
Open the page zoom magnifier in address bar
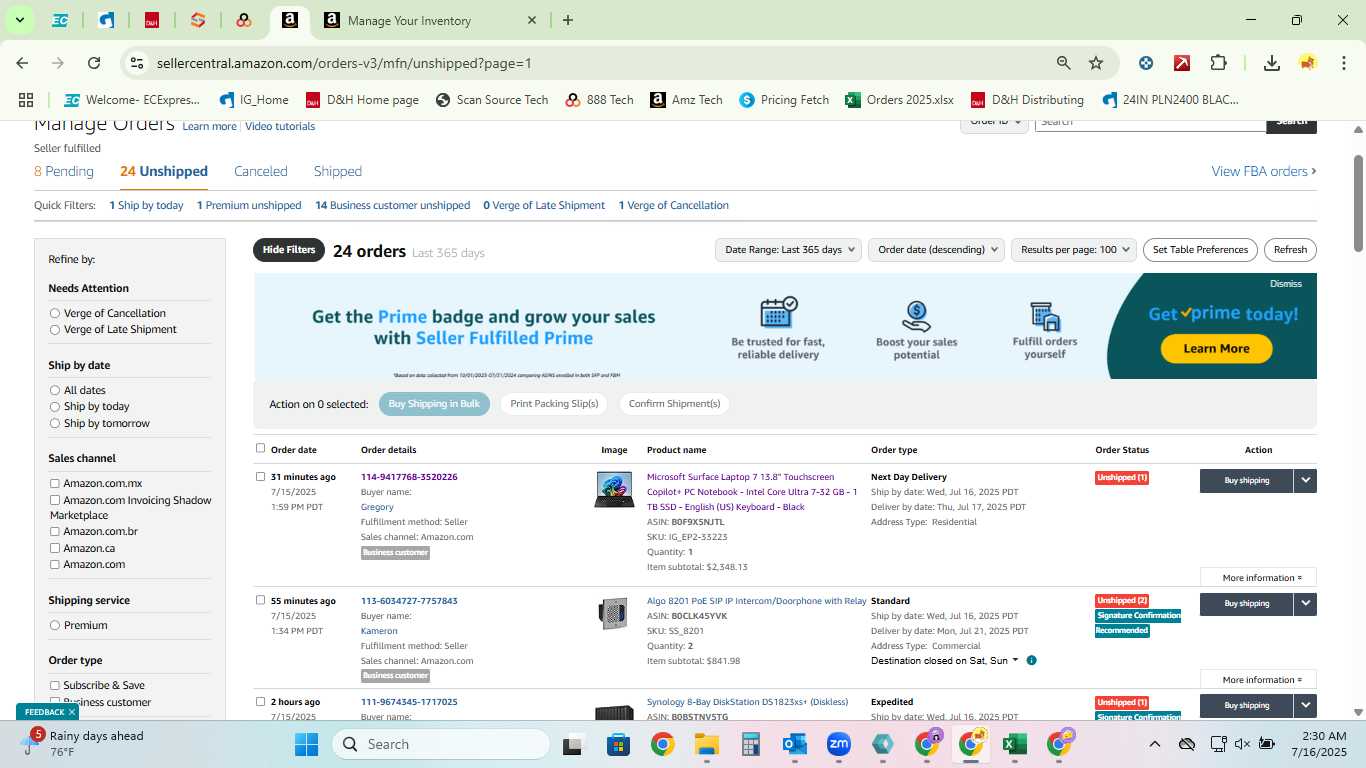coord(1064,63)
